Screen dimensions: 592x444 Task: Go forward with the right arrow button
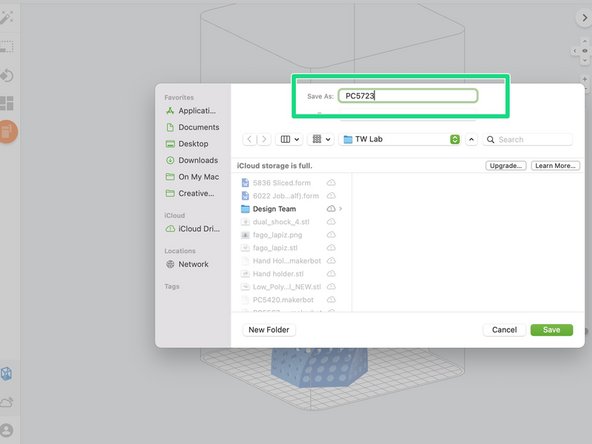264,139
